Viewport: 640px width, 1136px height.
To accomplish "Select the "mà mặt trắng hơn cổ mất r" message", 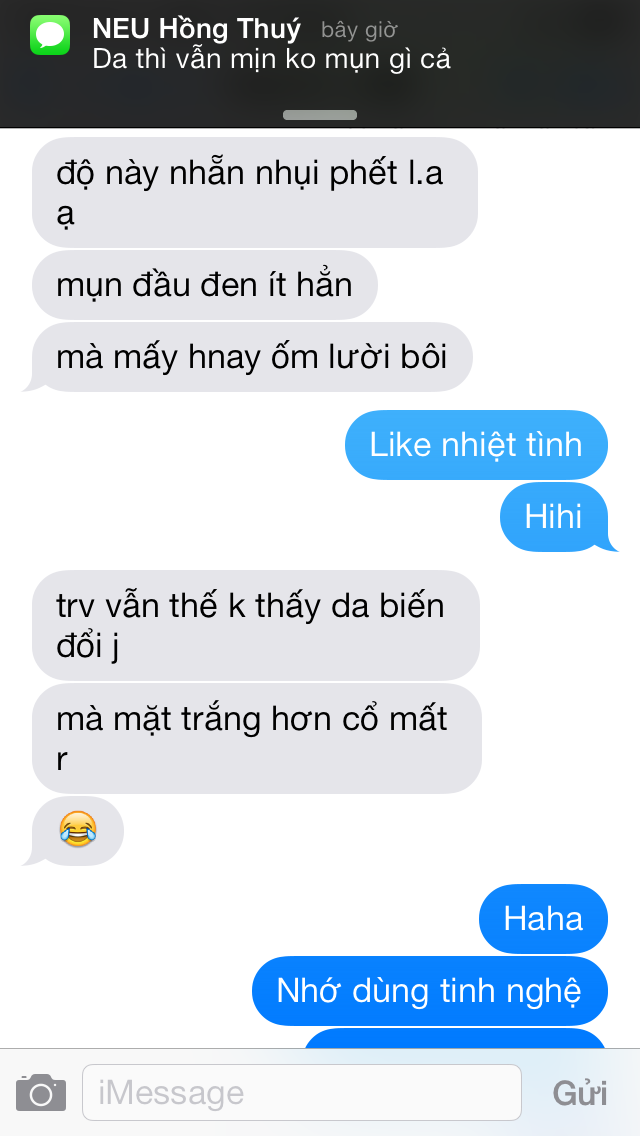I will pos(257,738).
